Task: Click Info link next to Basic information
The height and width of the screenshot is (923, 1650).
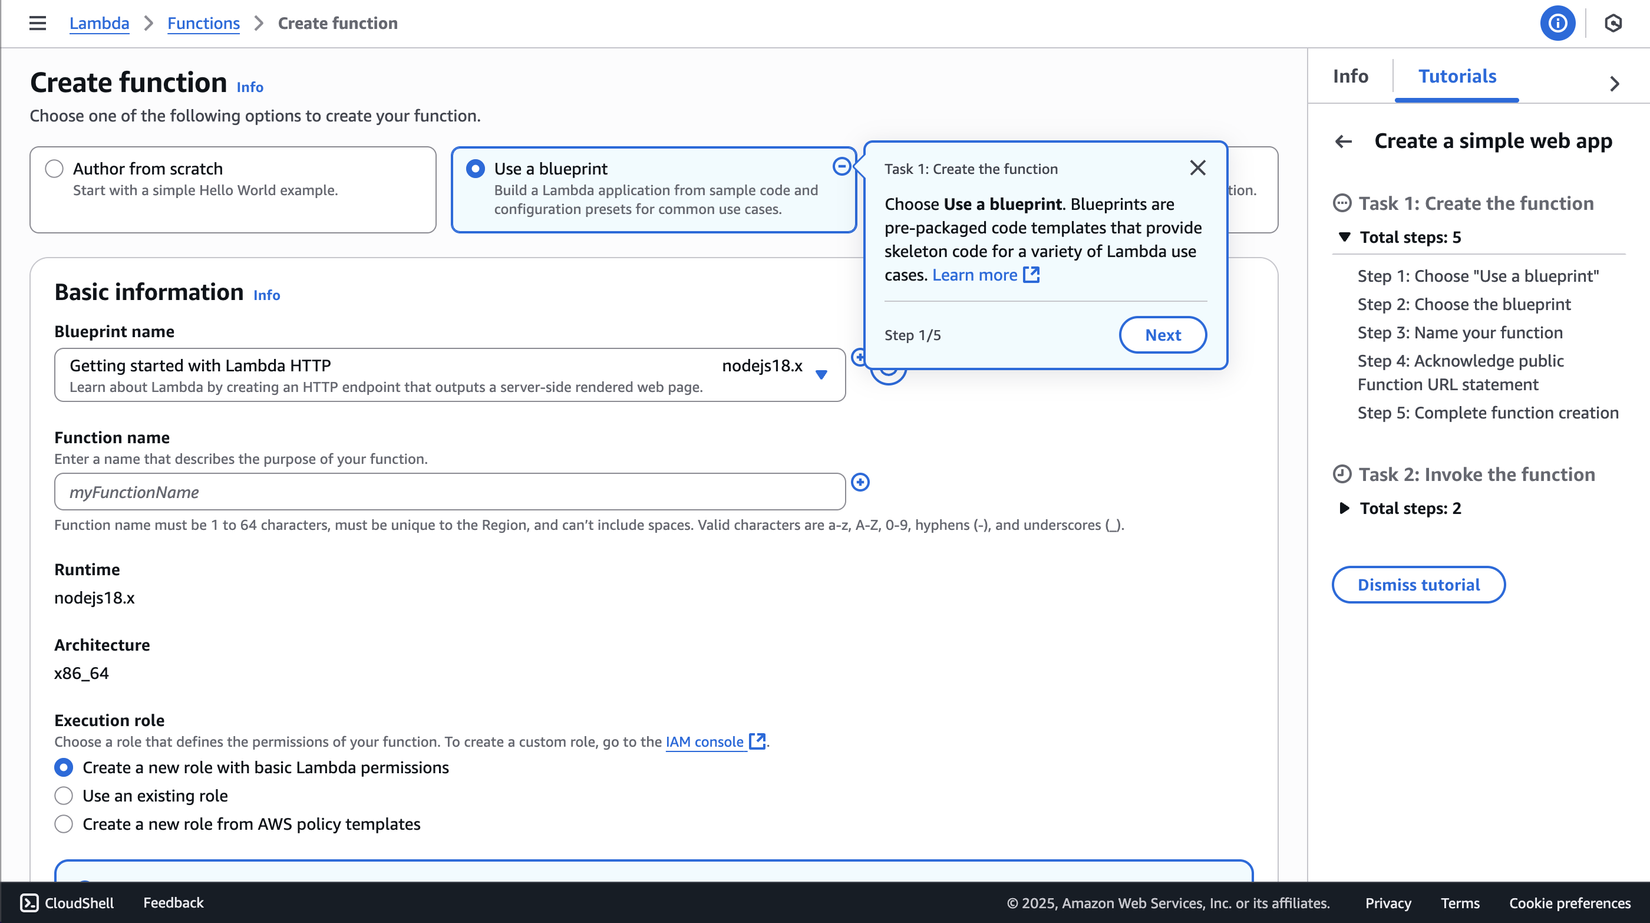Action: 267,295
